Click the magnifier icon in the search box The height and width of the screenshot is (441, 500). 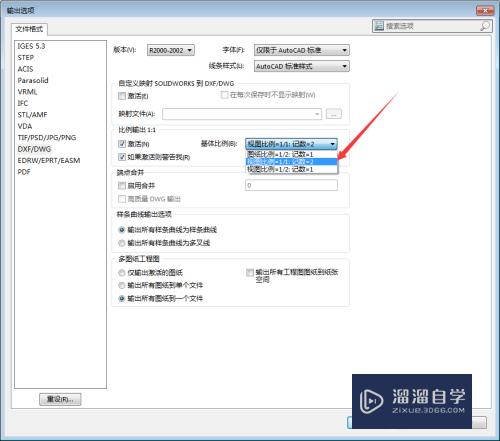485,26
